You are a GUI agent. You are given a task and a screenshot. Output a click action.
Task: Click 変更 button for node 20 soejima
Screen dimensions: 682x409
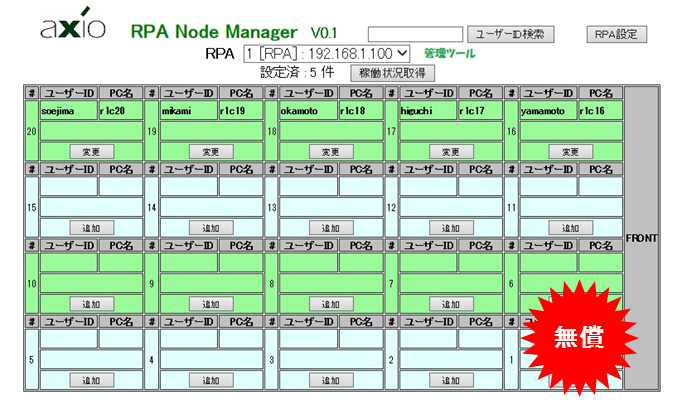click(92, 151)
